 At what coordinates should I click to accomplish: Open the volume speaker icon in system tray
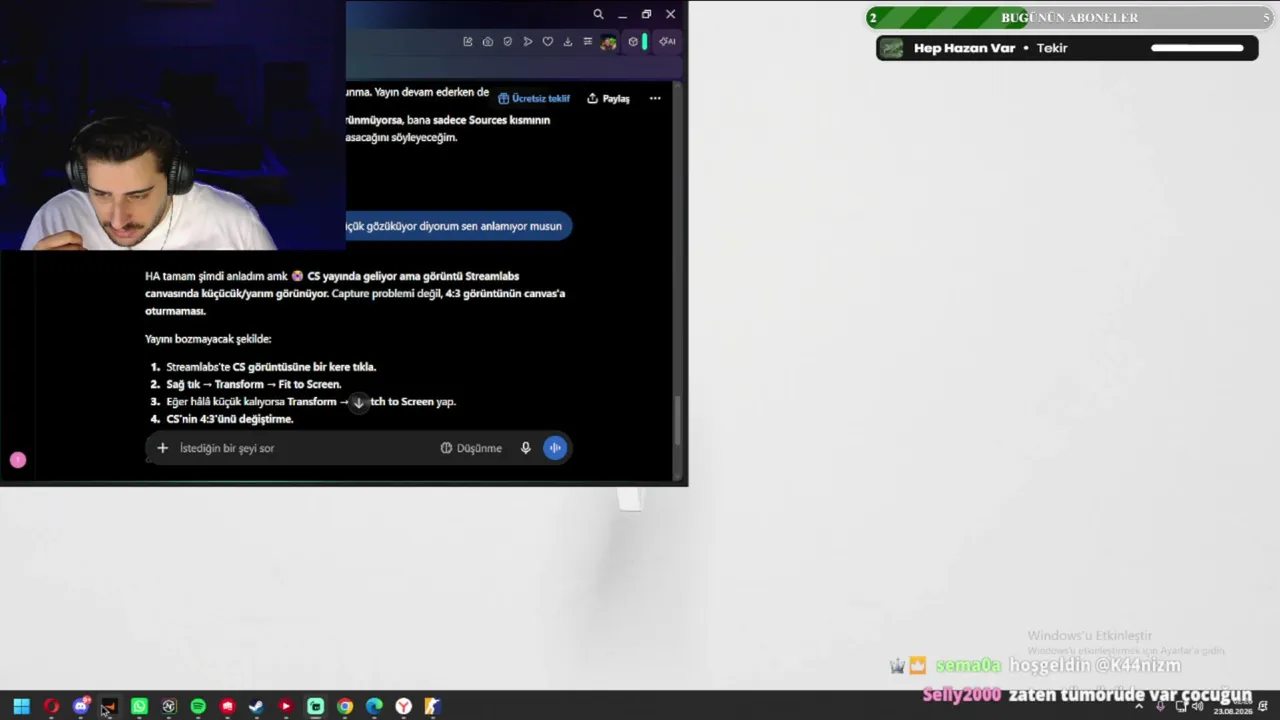tap(1198, 706)
